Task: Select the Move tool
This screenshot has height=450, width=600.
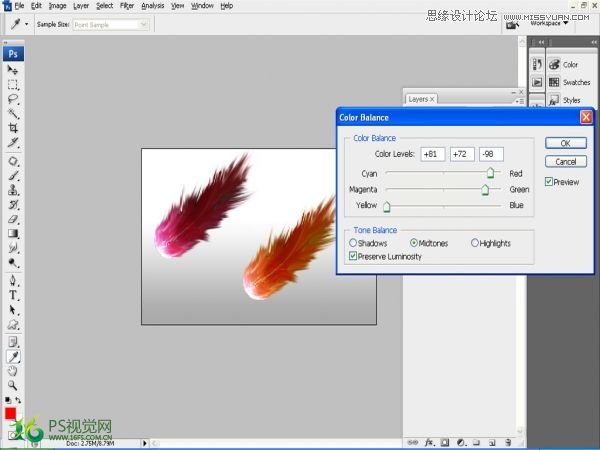Action: [x=13, y=70]
